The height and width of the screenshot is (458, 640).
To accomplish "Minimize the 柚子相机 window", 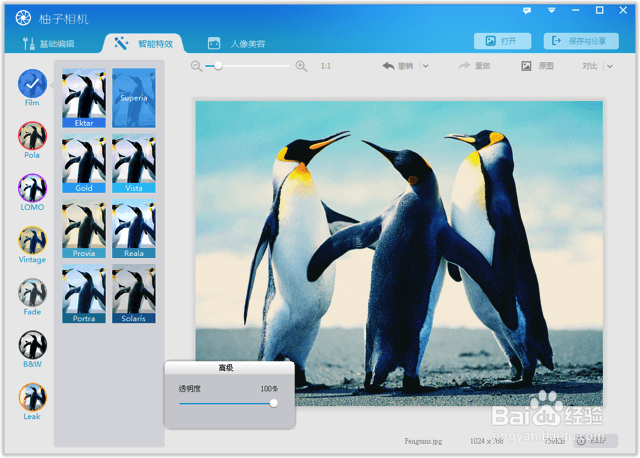I will 576,11.
